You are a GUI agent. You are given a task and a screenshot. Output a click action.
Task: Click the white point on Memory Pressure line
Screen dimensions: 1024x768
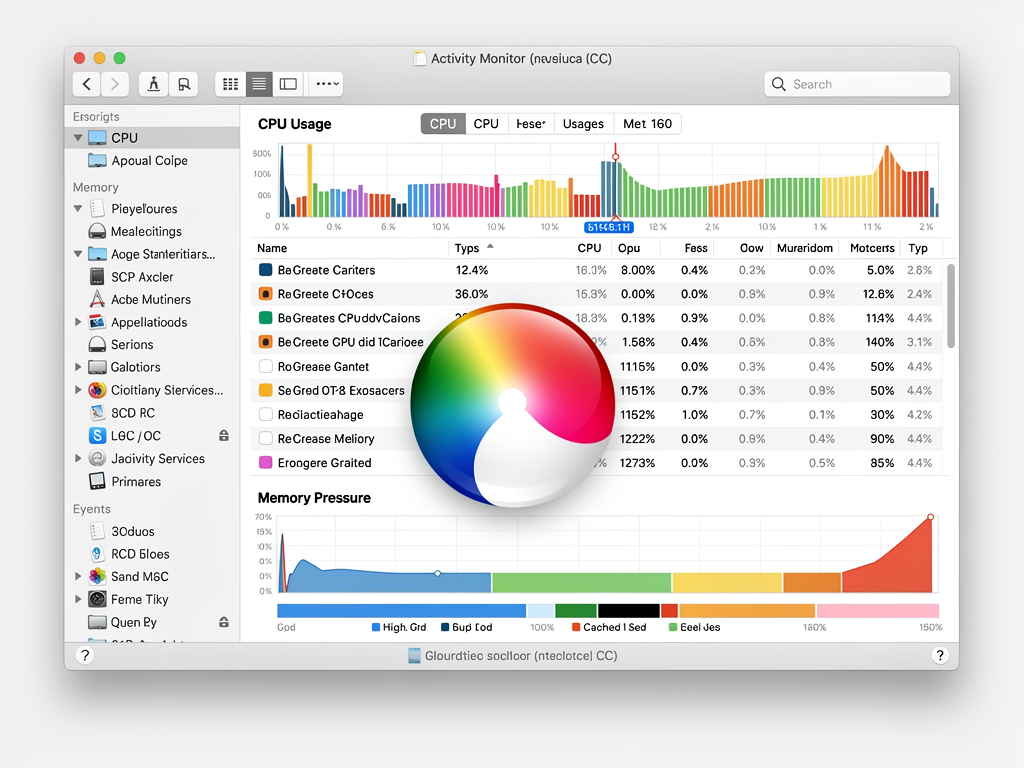(438, 573)
